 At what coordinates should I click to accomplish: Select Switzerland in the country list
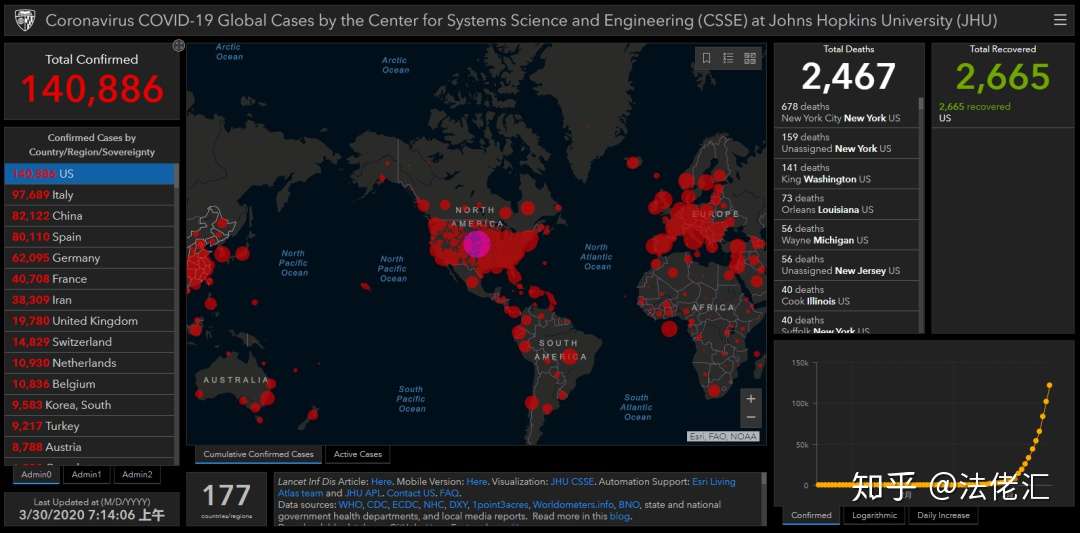[90, 342]
